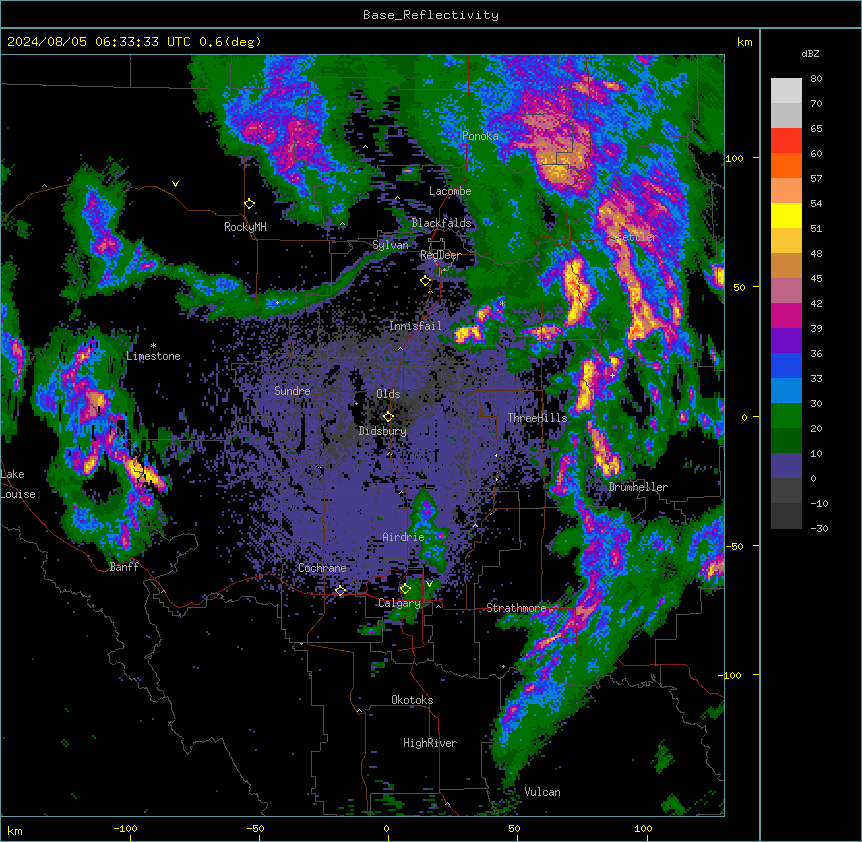This screenshot has height=842, width=862.
Task: Select the yellow marker below Cochrane
Action: click(340, 591)
